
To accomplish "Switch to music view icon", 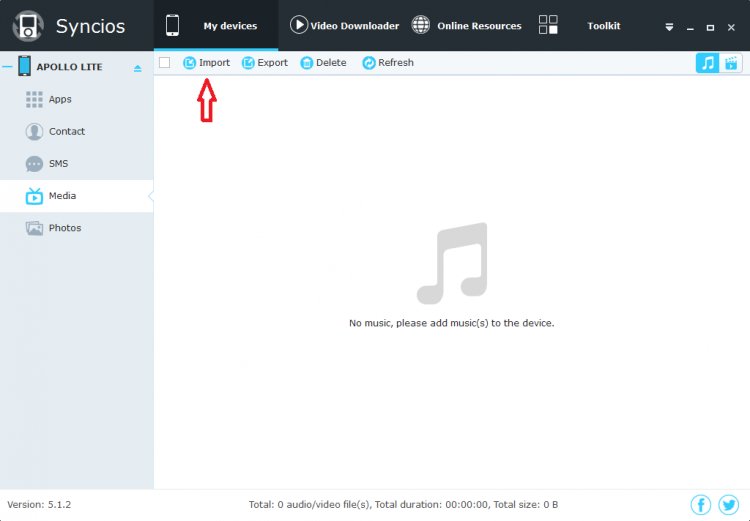I will point(707,63).
